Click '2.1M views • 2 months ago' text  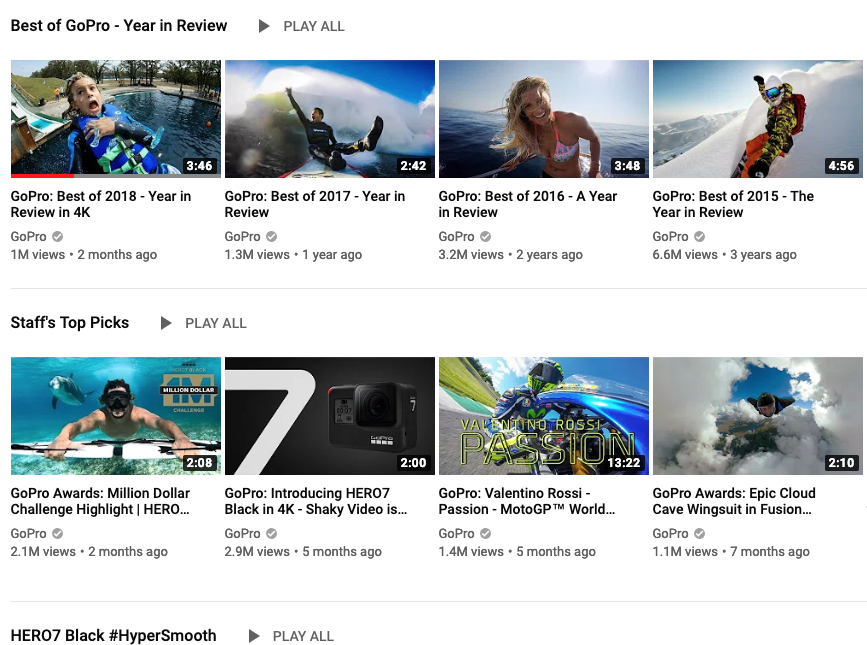pos(89,552)
